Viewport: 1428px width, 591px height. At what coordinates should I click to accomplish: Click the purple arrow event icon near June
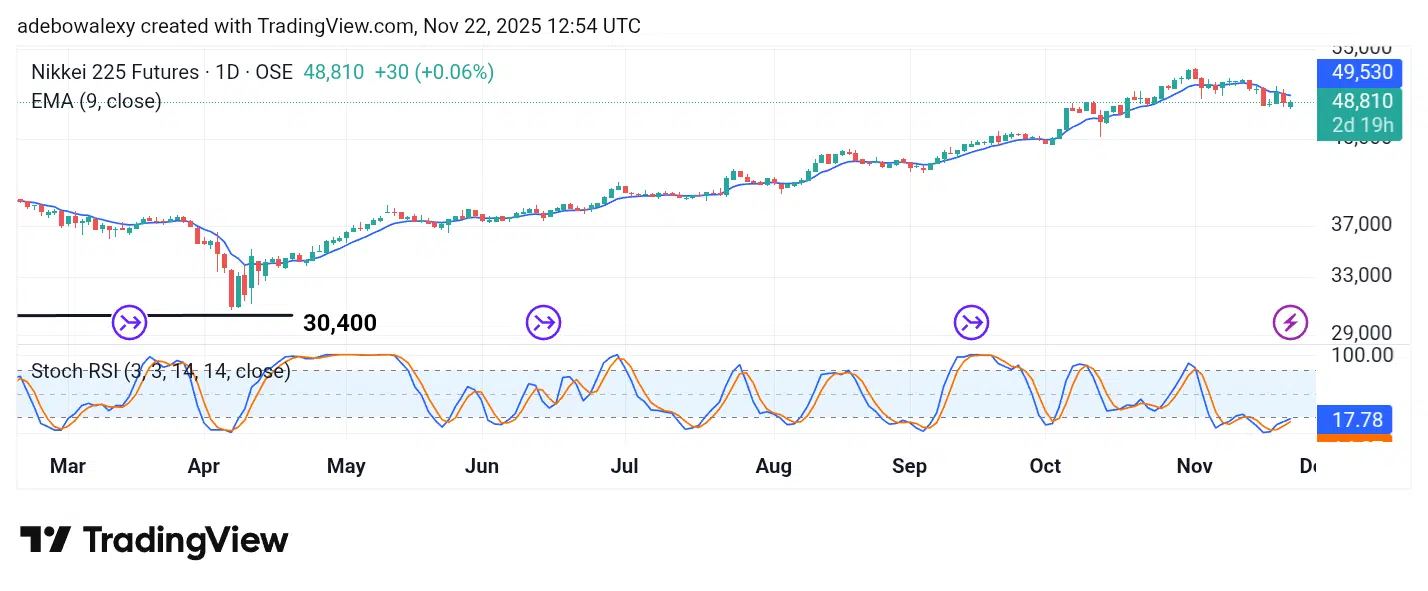coord(543,322)
